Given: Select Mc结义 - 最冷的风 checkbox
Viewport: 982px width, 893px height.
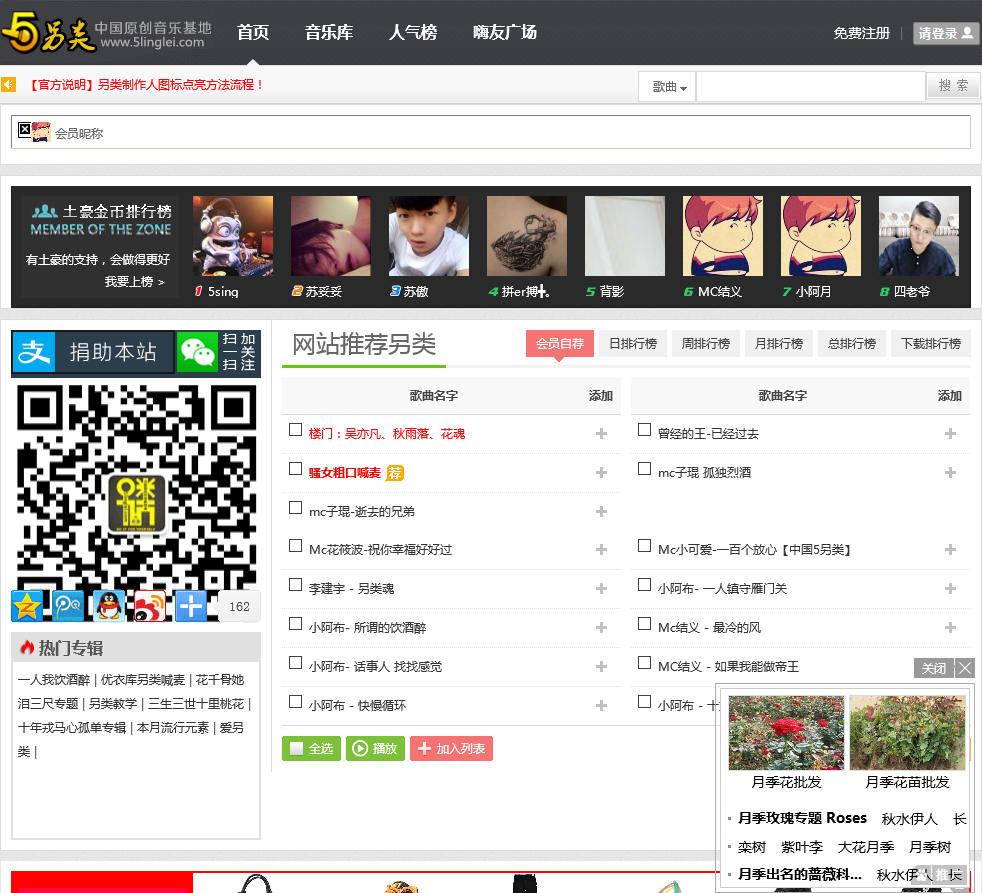Looking at the screenshot, I should point(644,623).
